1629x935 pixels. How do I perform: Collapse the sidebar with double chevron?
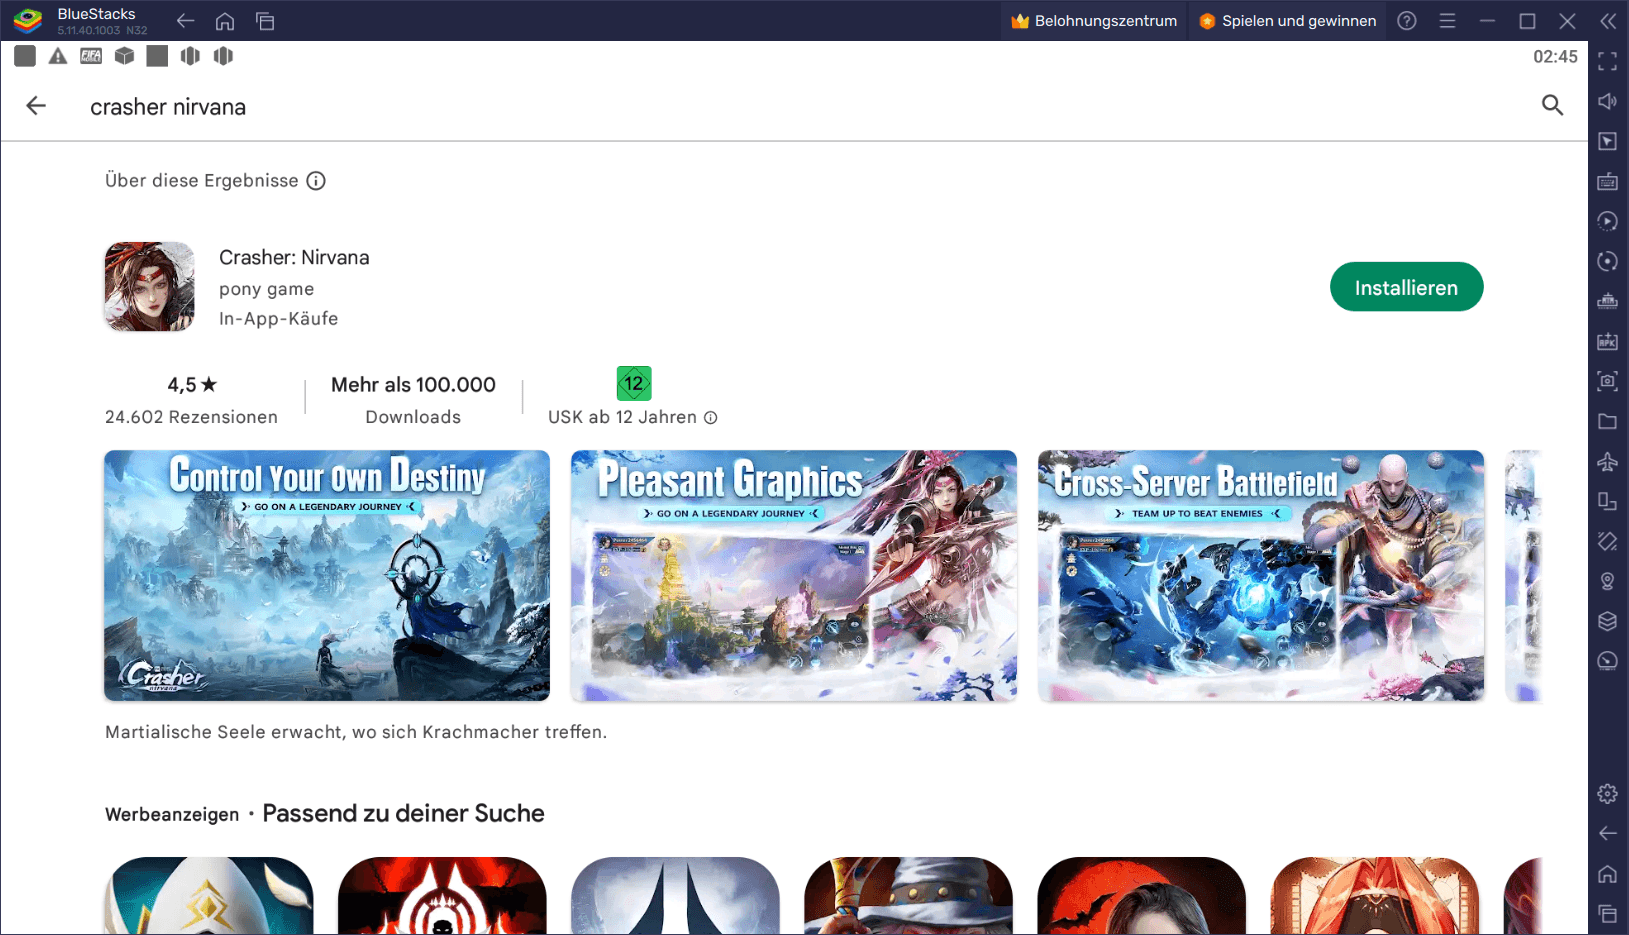pyautogui.click(x=1607, y=21)
